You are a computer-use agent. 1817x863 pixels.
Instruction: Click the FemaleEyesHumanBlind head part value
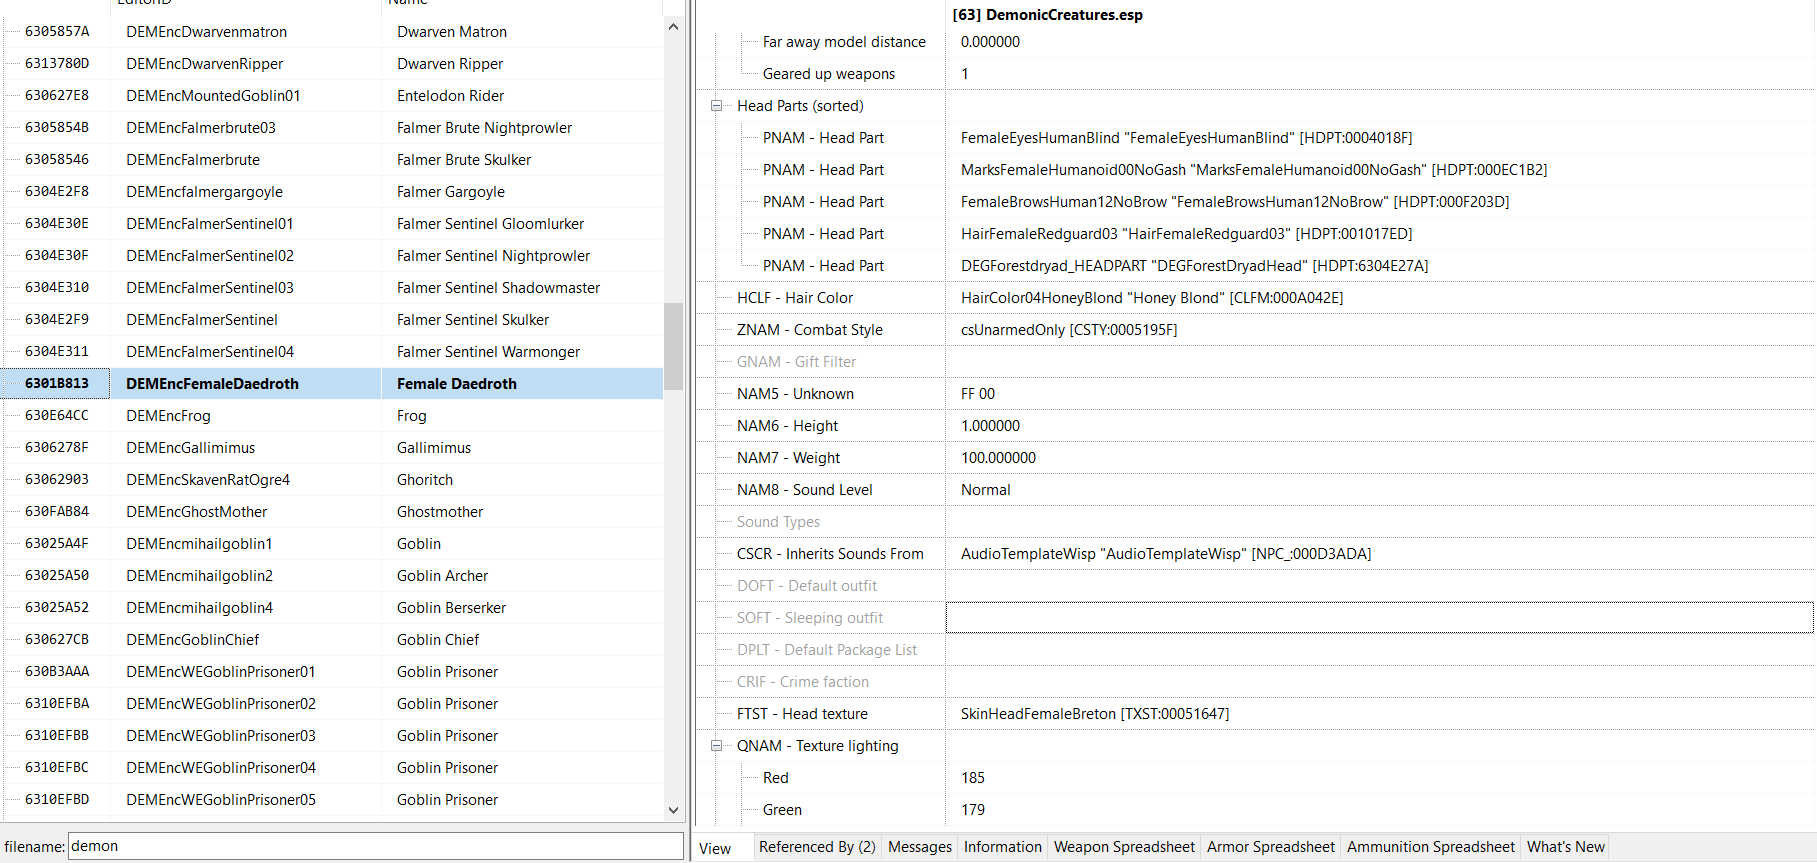tap(1186, 138)
